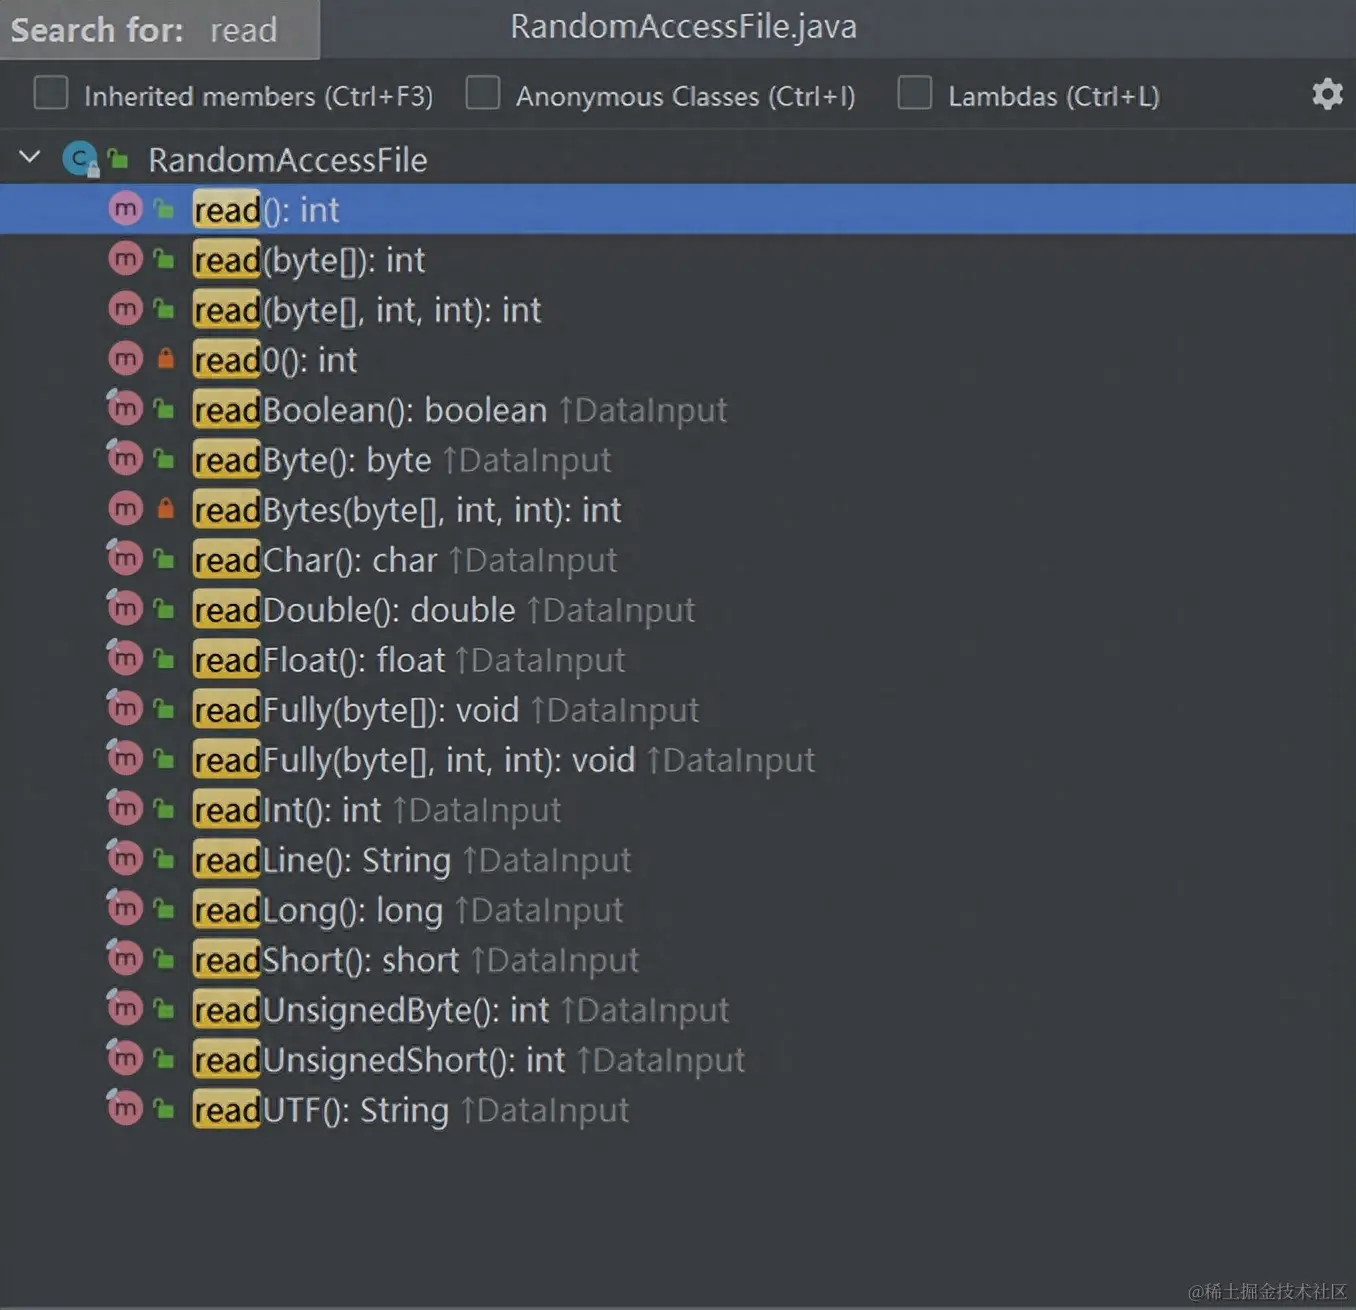Select readLong(): long method
The width and height of the screenshot is (1356, 1310).
[318, 910]
